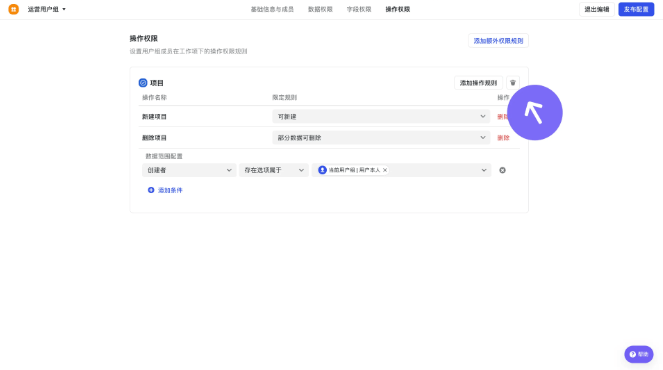The height and width of the screenshot is (370, 663).
Task: Click the 删除项目 operation name
Action: coord(154,138)
